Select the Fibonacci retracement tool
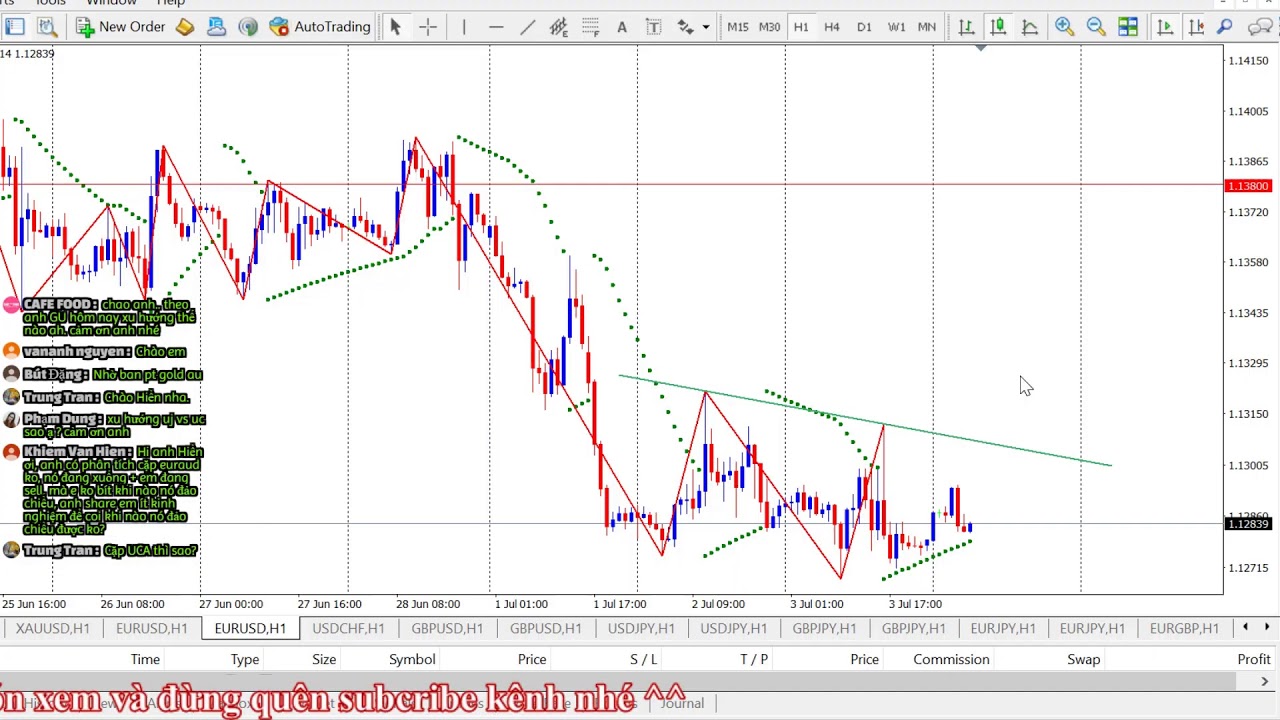 (590, 27)
